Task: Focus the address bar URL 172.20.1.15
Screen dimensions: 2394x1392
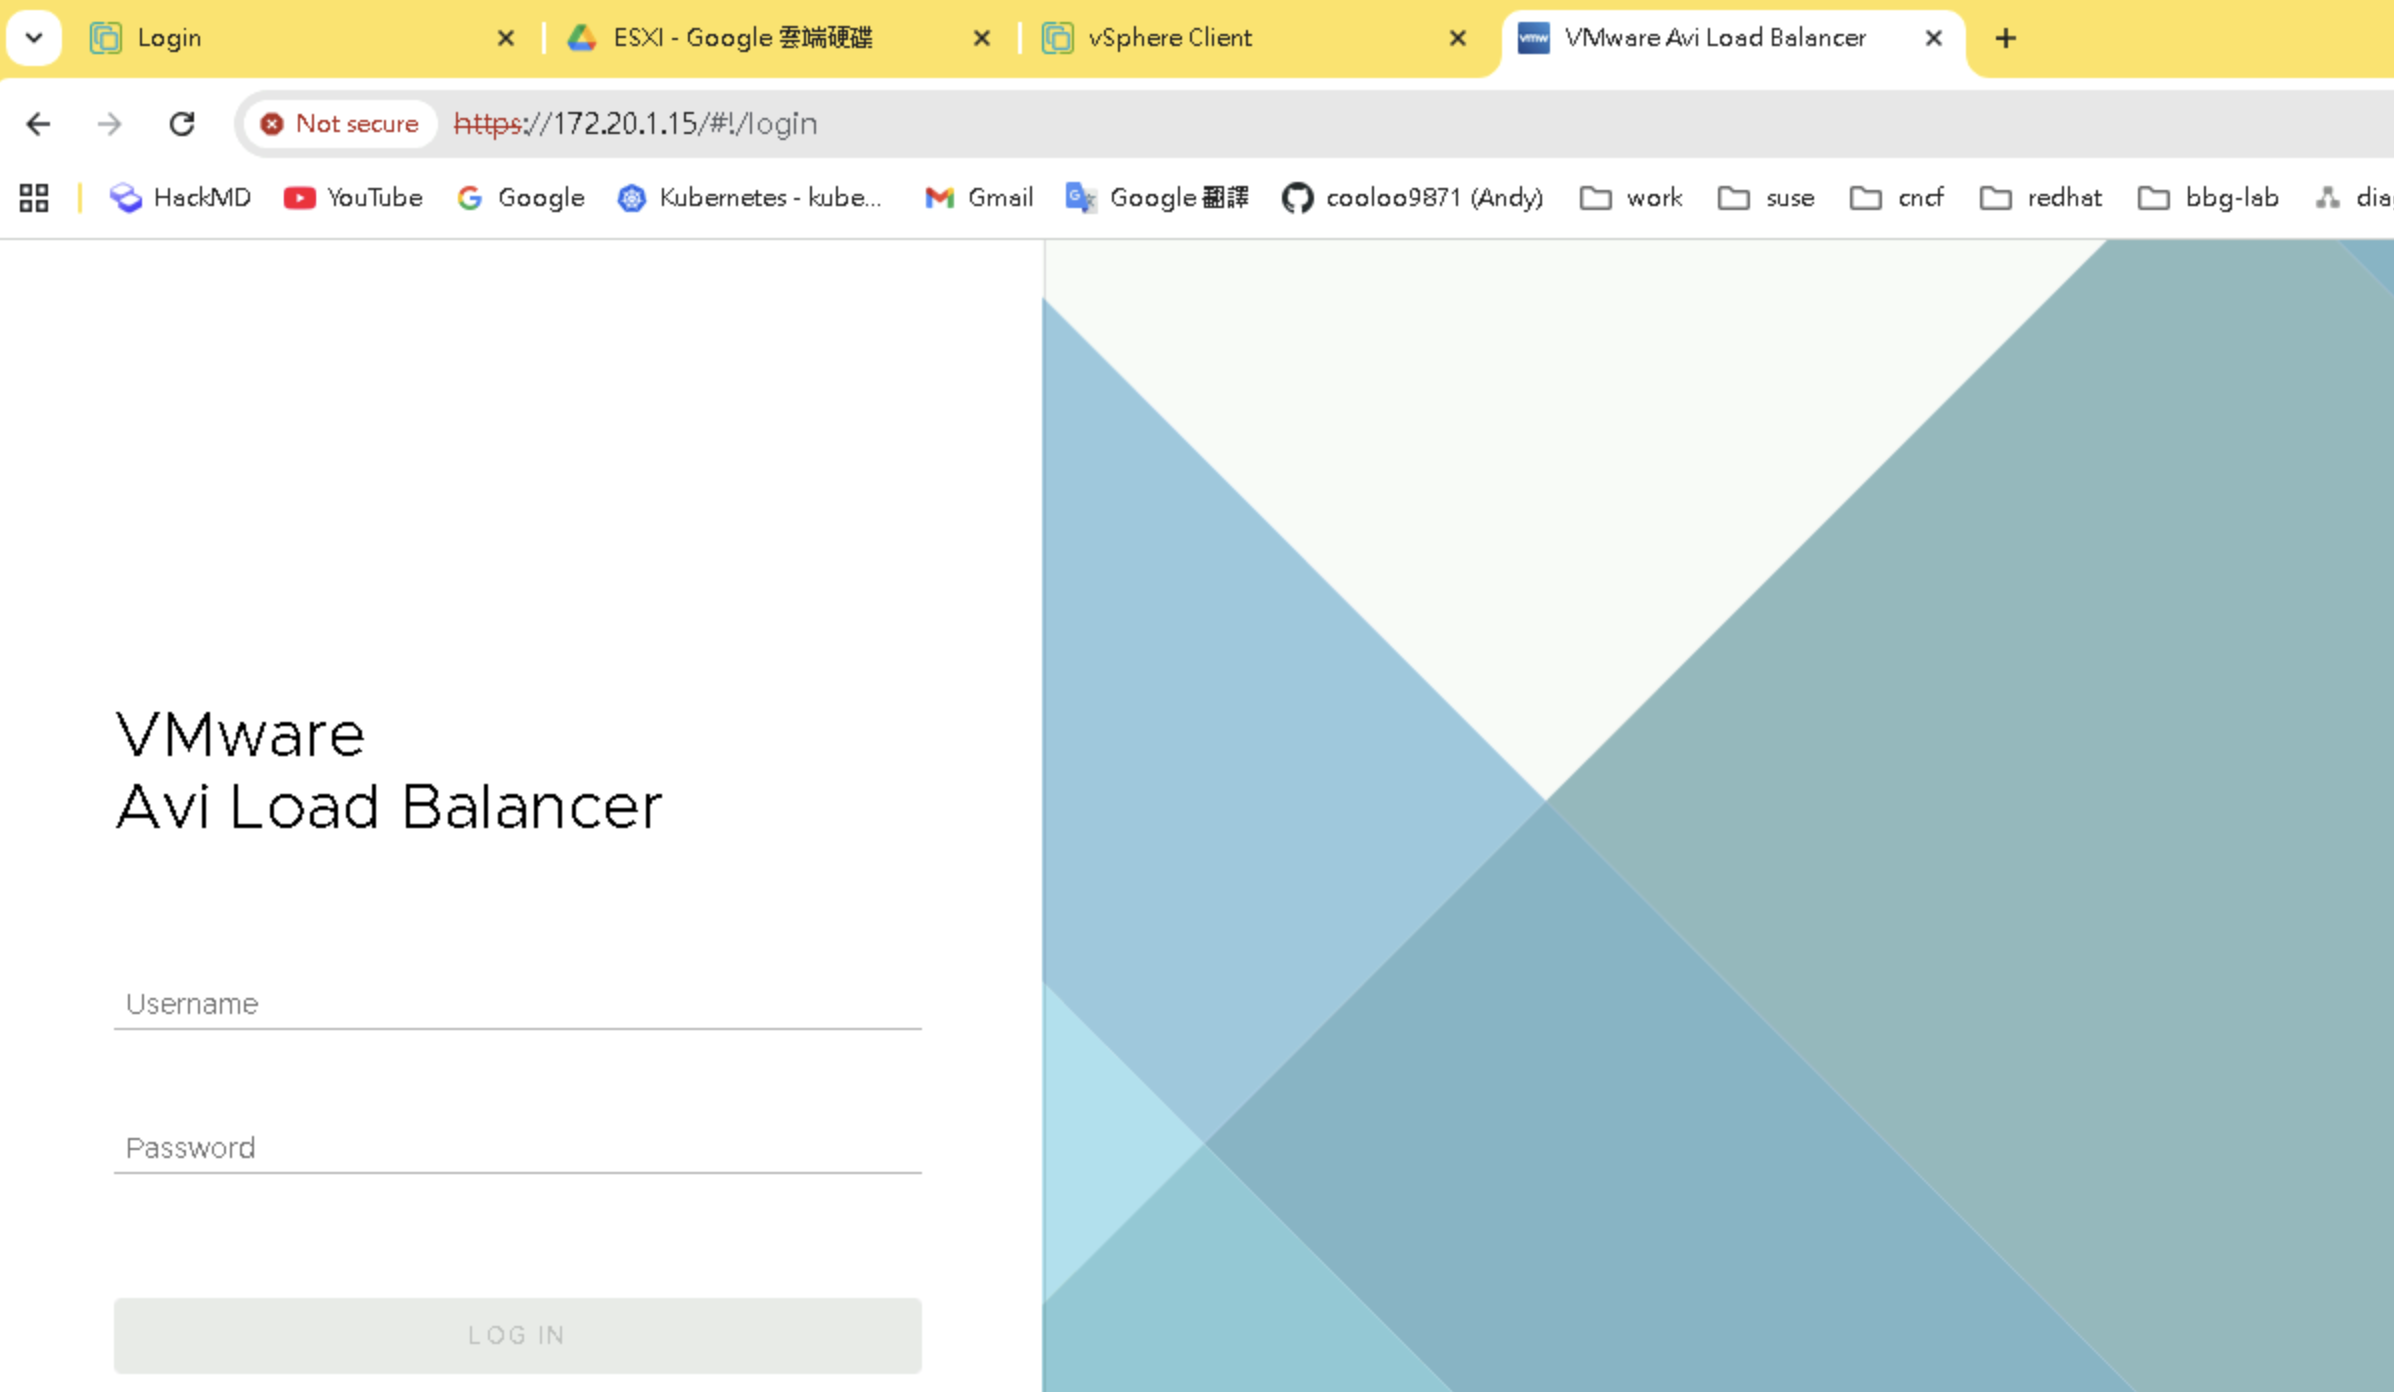Action: (x=635, y=124)
